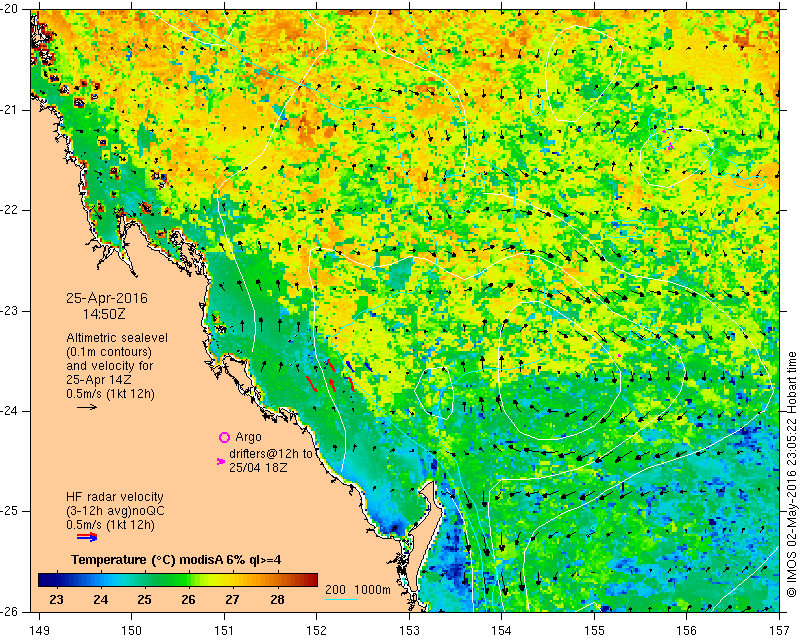Click the magenta Argo circle legend symbol

(224, 437)
